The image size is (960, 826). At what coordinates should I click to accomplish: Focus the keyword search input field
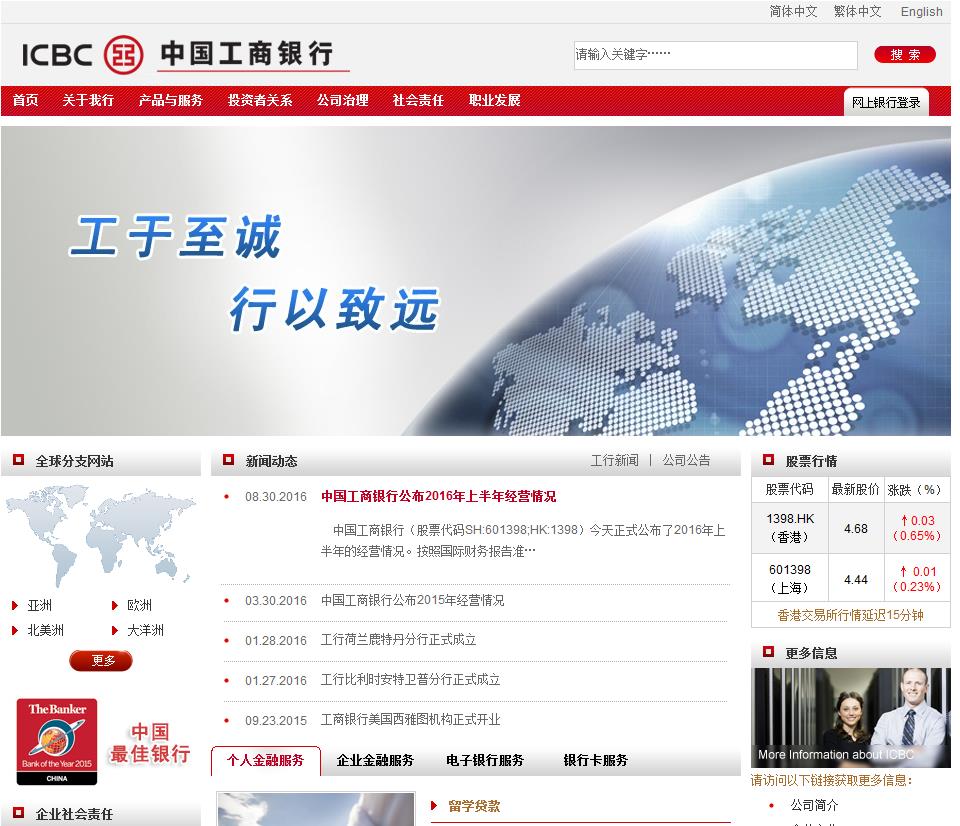(x=715, y=55)
